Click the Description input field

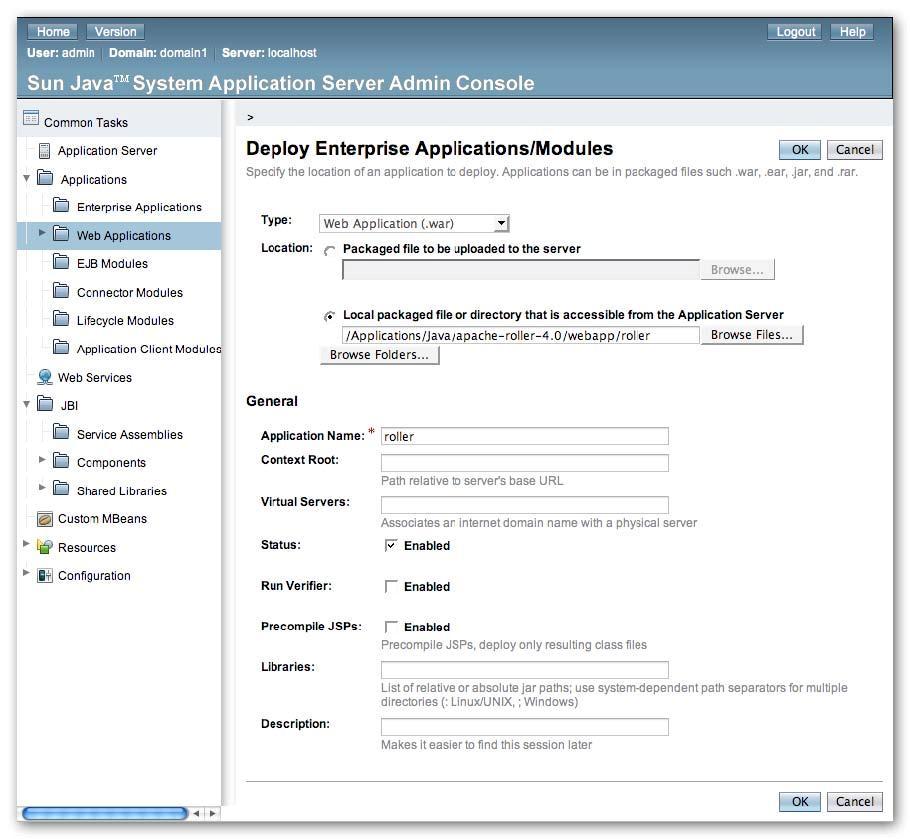(525, 727)
